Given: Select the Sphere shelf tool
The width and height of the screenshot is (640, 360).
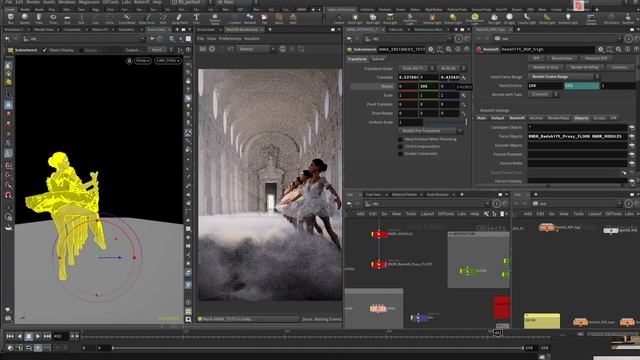Looking at the screenshot, I should [24, 18].
